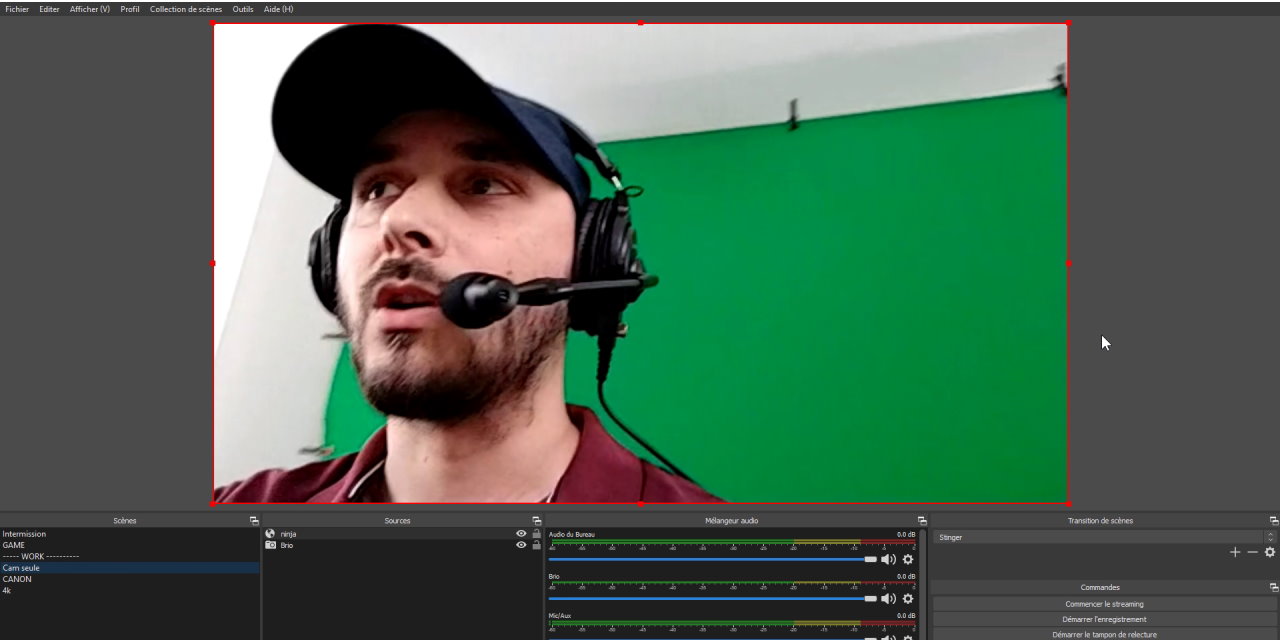The width and height of the screenshot is (1280, 640).
Task: Undock the Scènes panel
Action: pyautogui.click(x=254, y=521)
